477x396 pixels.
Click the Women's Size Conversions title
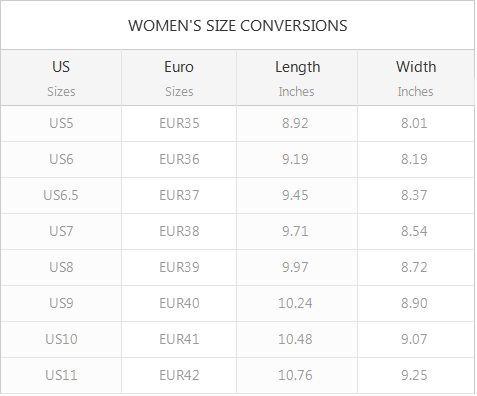(238, 26)
